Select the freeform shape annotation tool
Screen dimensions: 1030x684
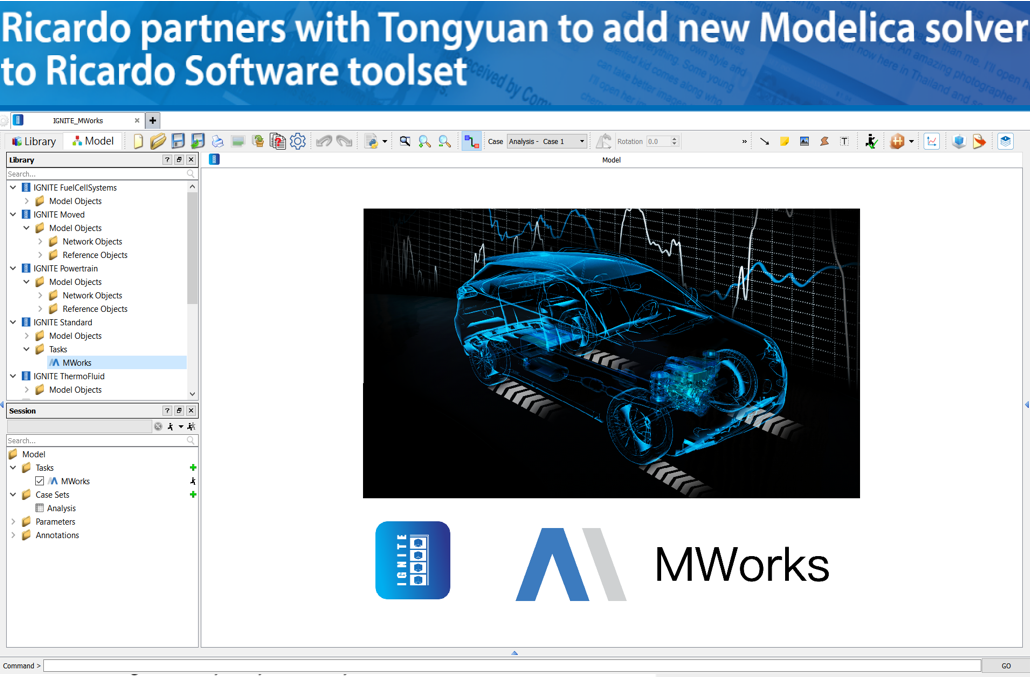(824, 141)
